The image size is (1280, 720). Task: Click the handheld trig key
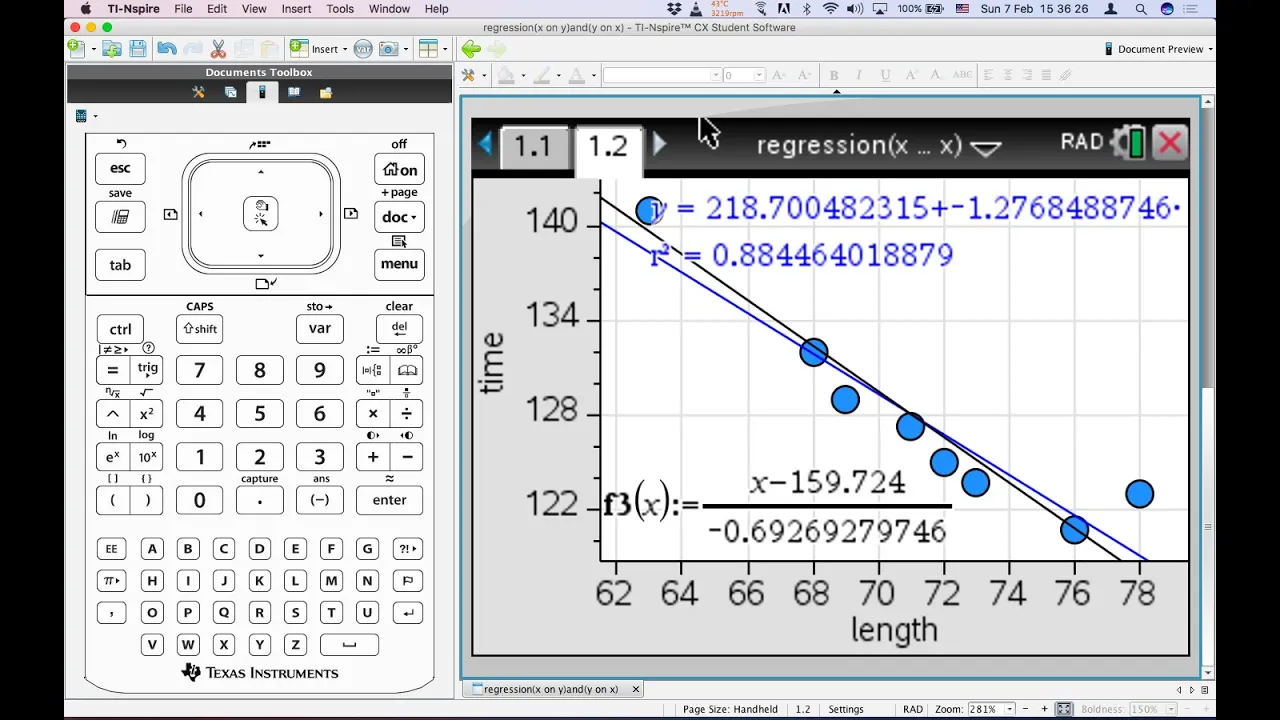[x=147, y=370]
